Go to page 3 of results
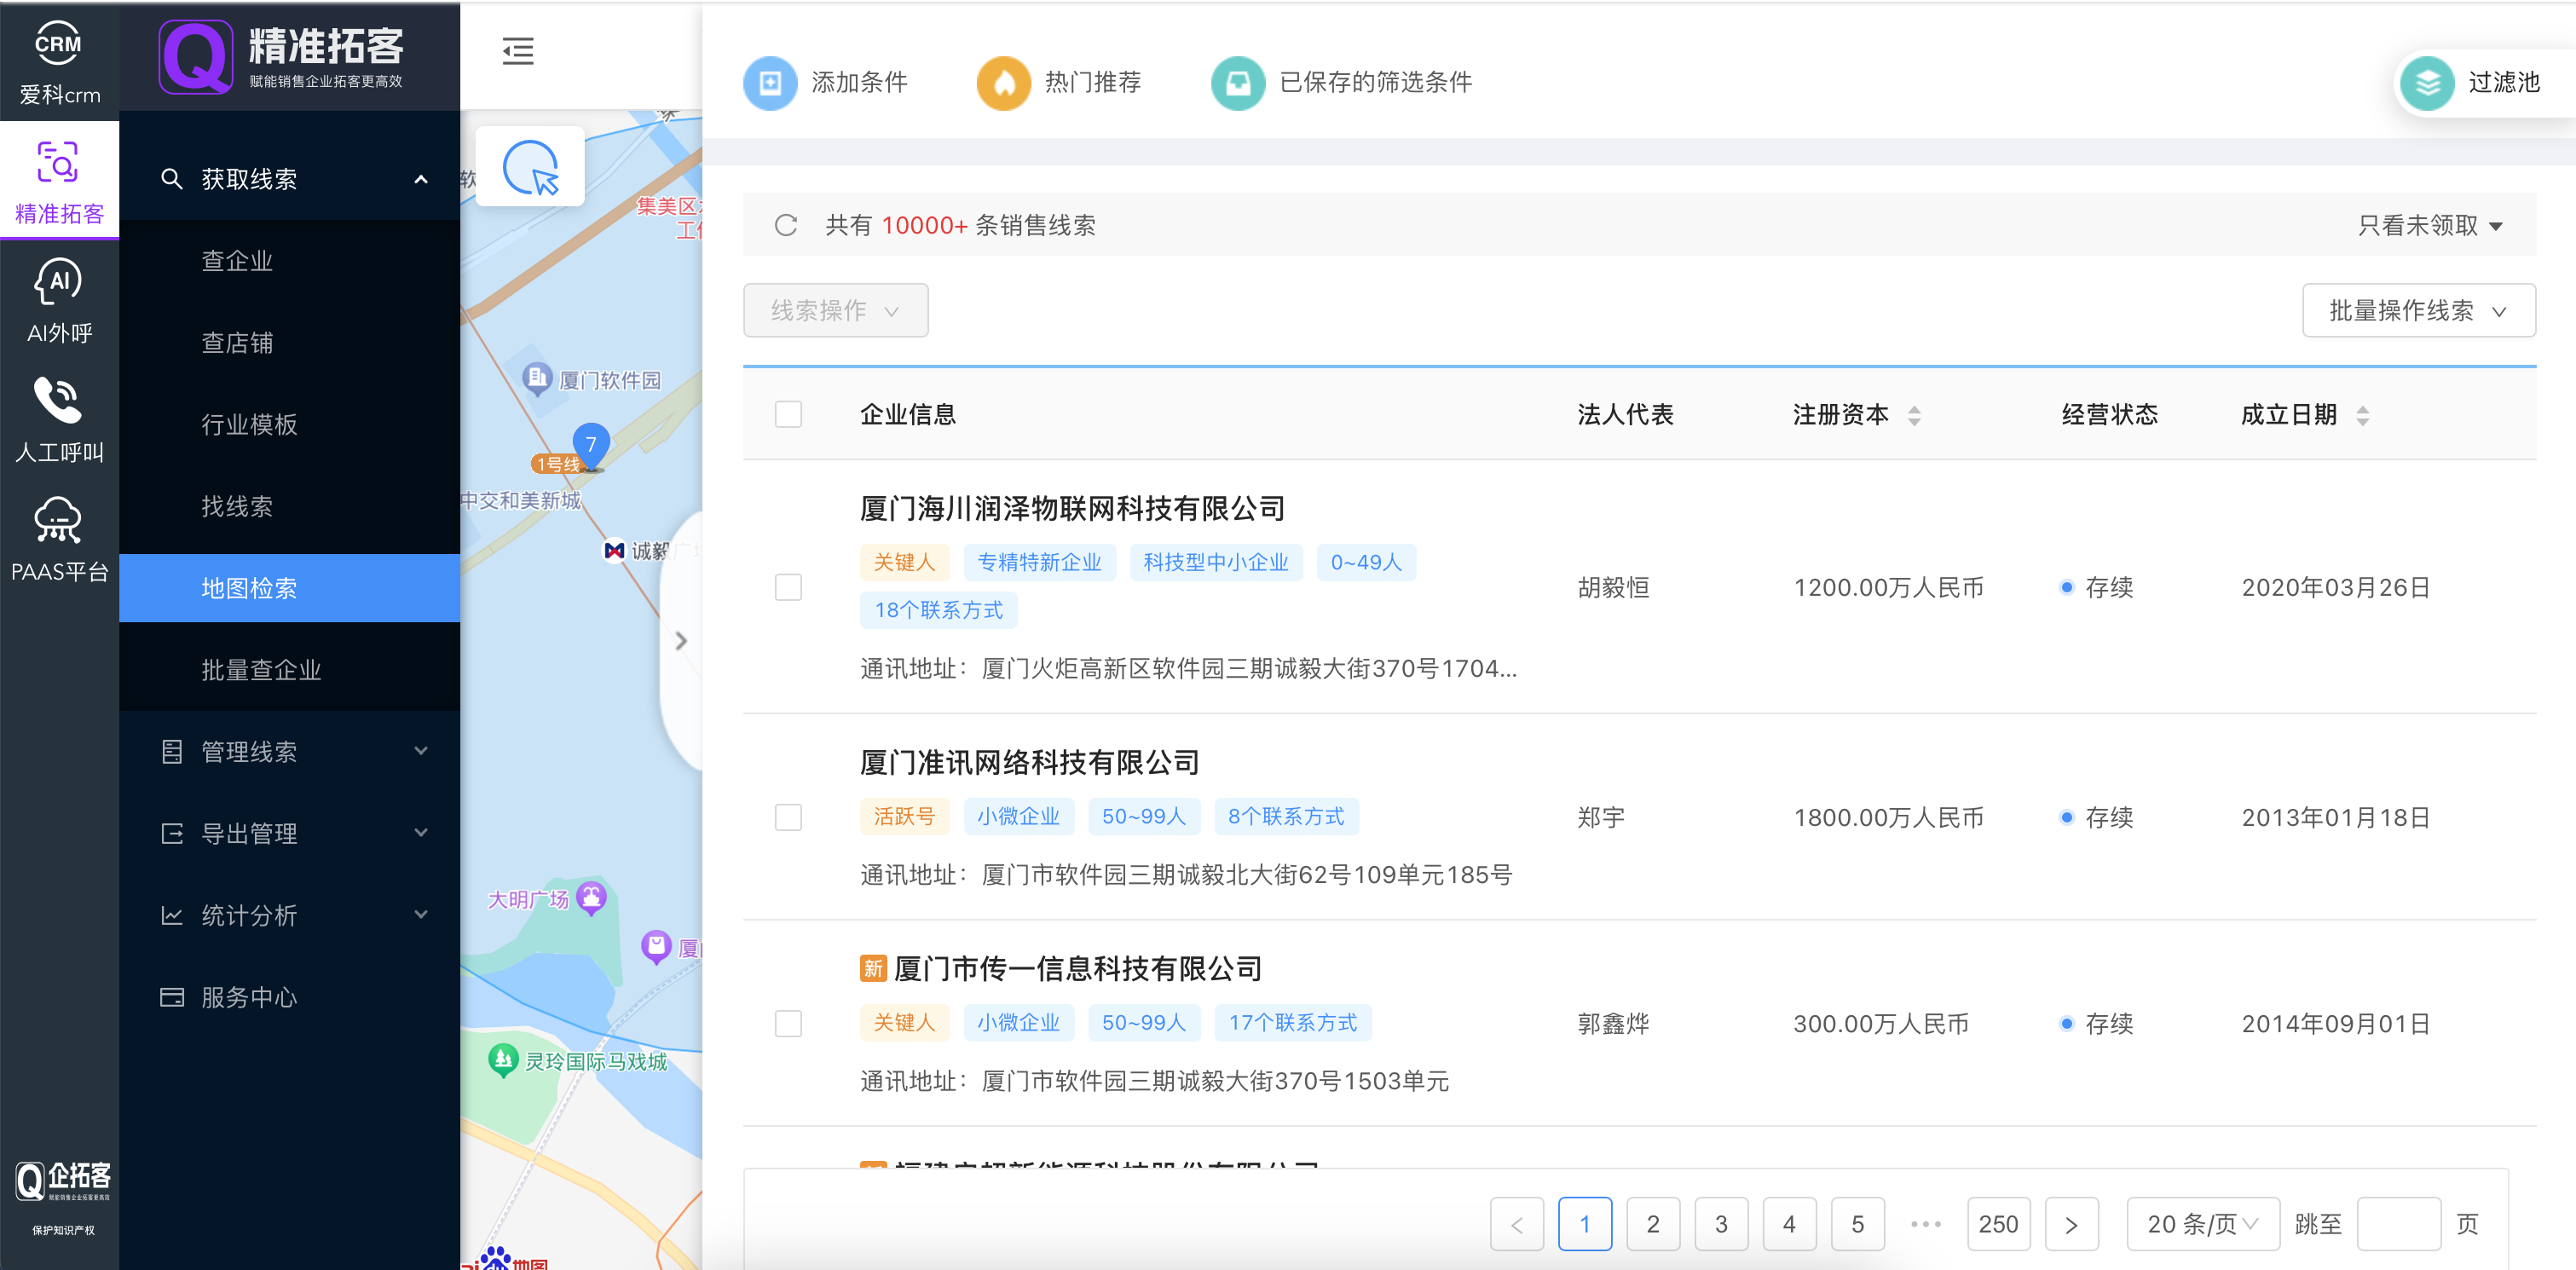Screen dimensions: 2576x1270 [1720, 1224]
